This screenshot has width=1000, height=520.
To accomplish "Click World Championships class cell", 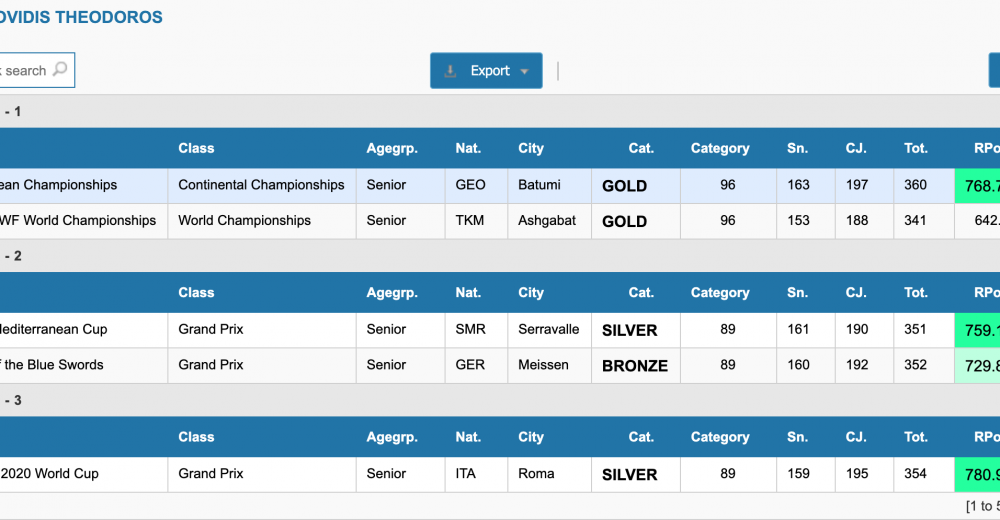I will (244, 221).
